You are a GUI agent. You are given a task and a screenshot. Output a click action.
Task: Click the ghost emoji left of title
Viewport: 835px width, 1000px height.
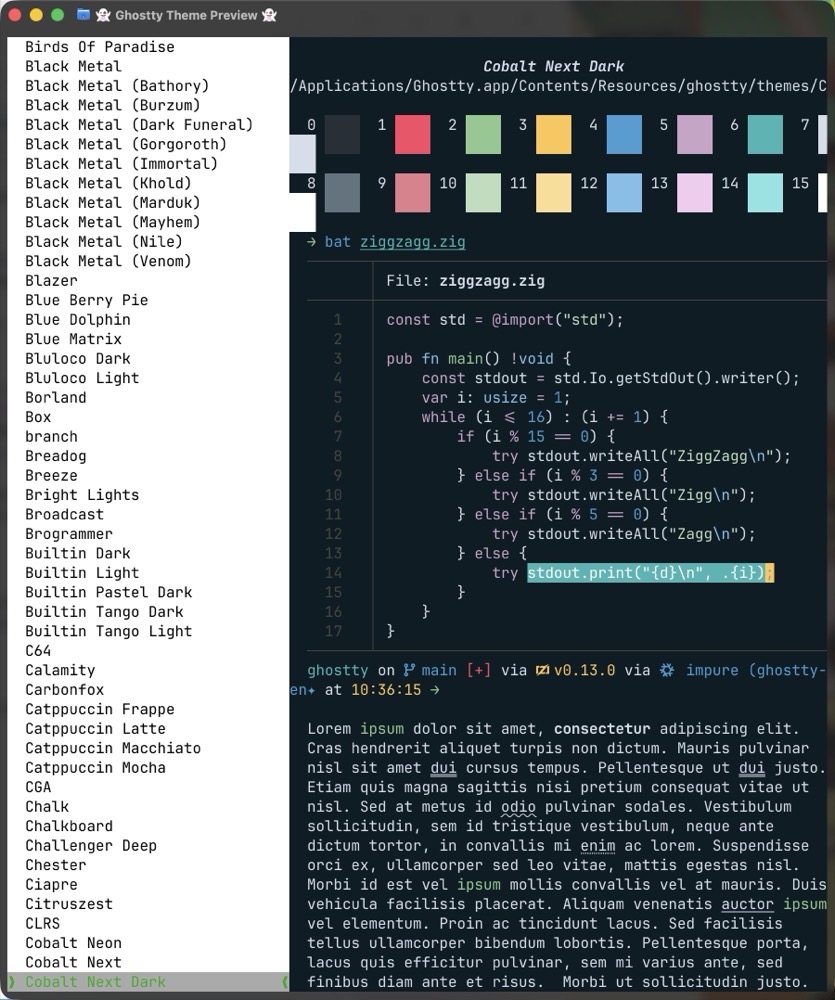click(103, 15)
